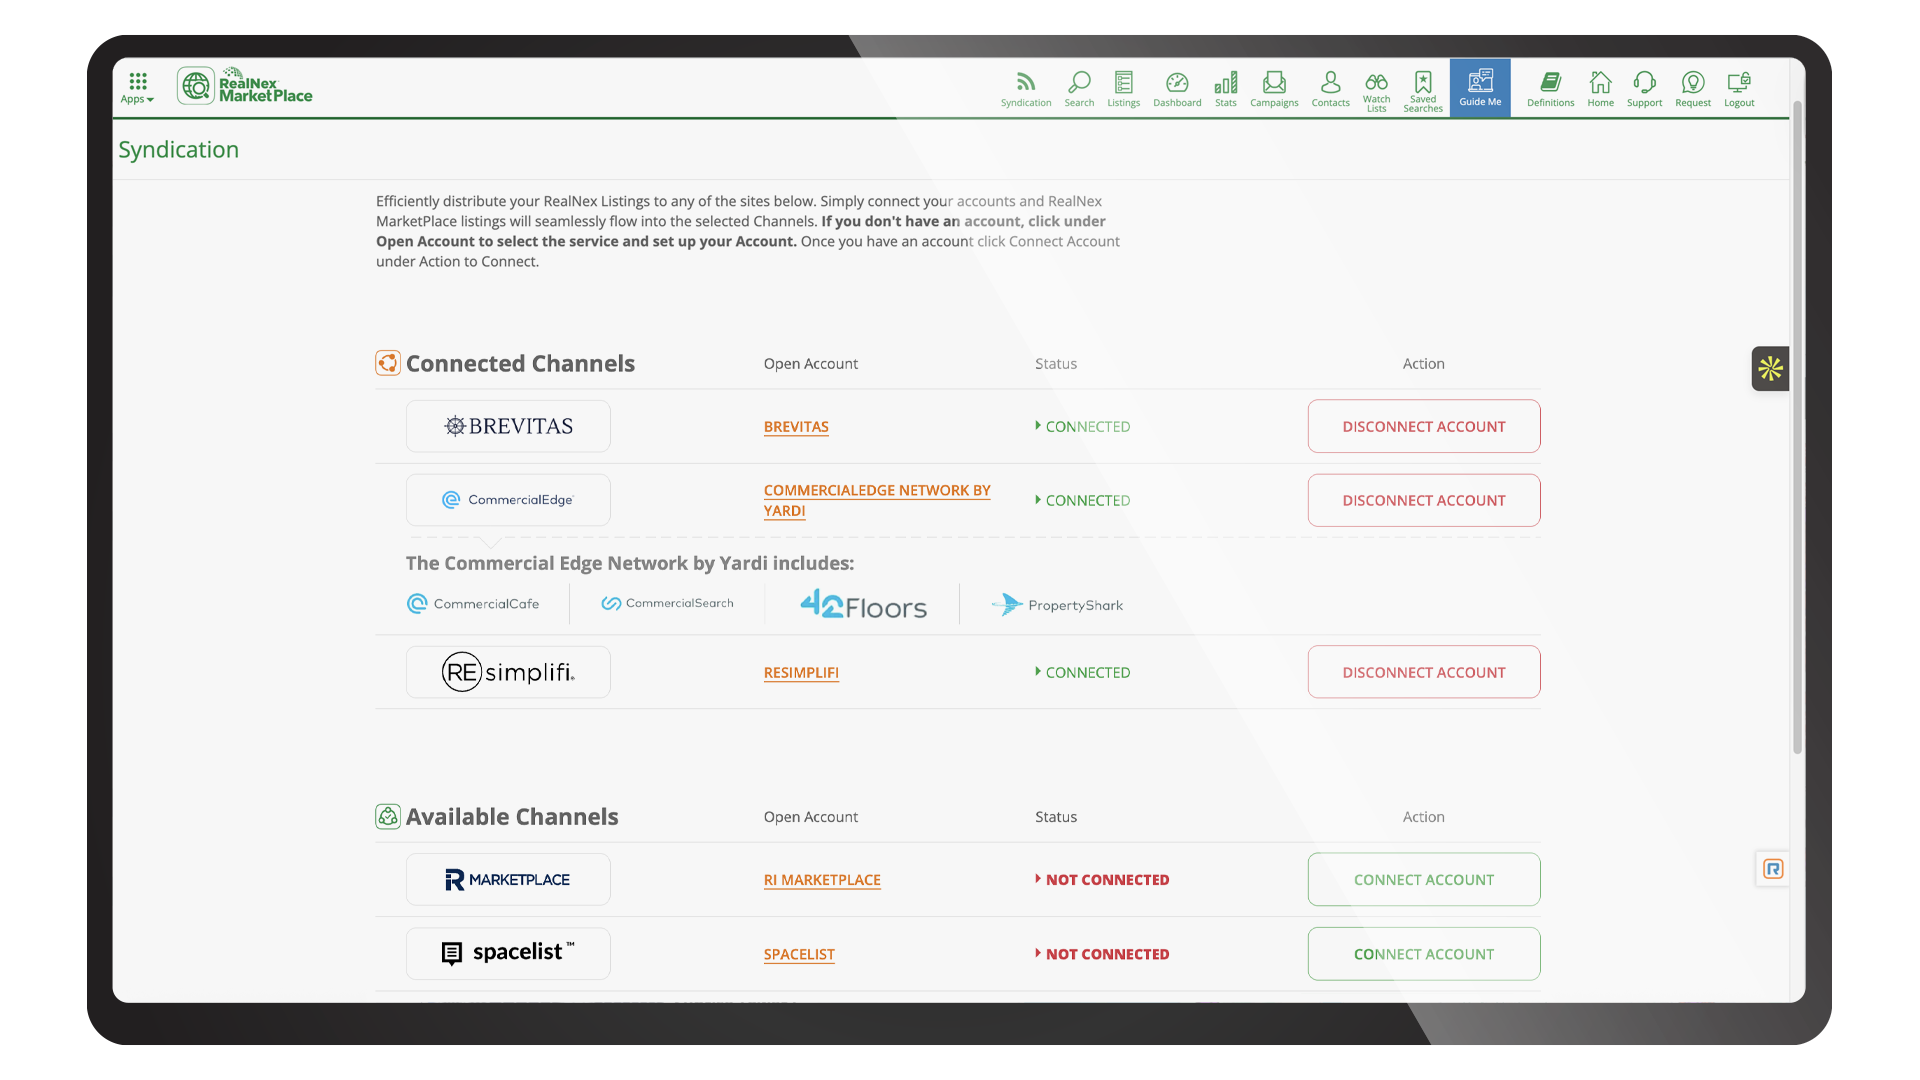Click the REsimplifi logo card
The height and width of the screenshot is (1080, 1920).
coord(508,672)
